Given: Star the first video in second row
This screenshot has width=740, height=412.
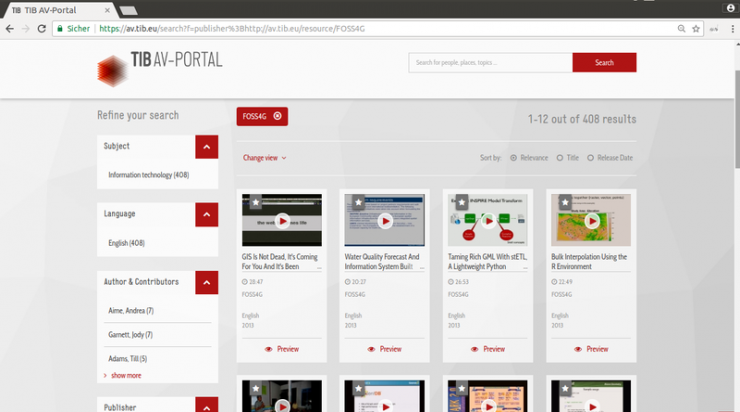Looking at the screenshot, I should (x=256, y=388).
